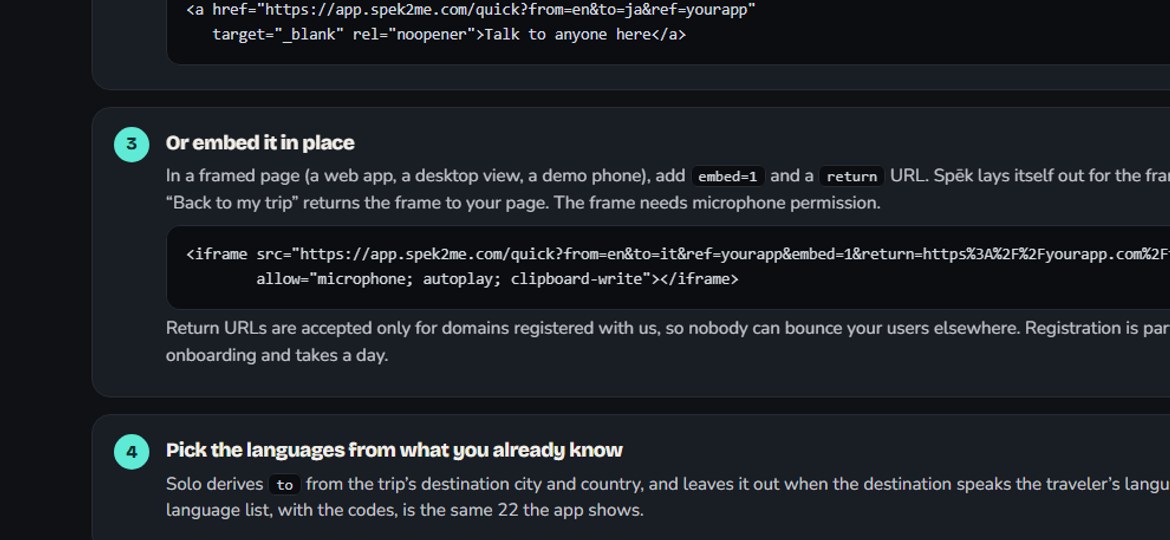Click the allow="microphone; autoplay; clipboard-write" code line
This screenshot has width=1170, height=540.
497,279
